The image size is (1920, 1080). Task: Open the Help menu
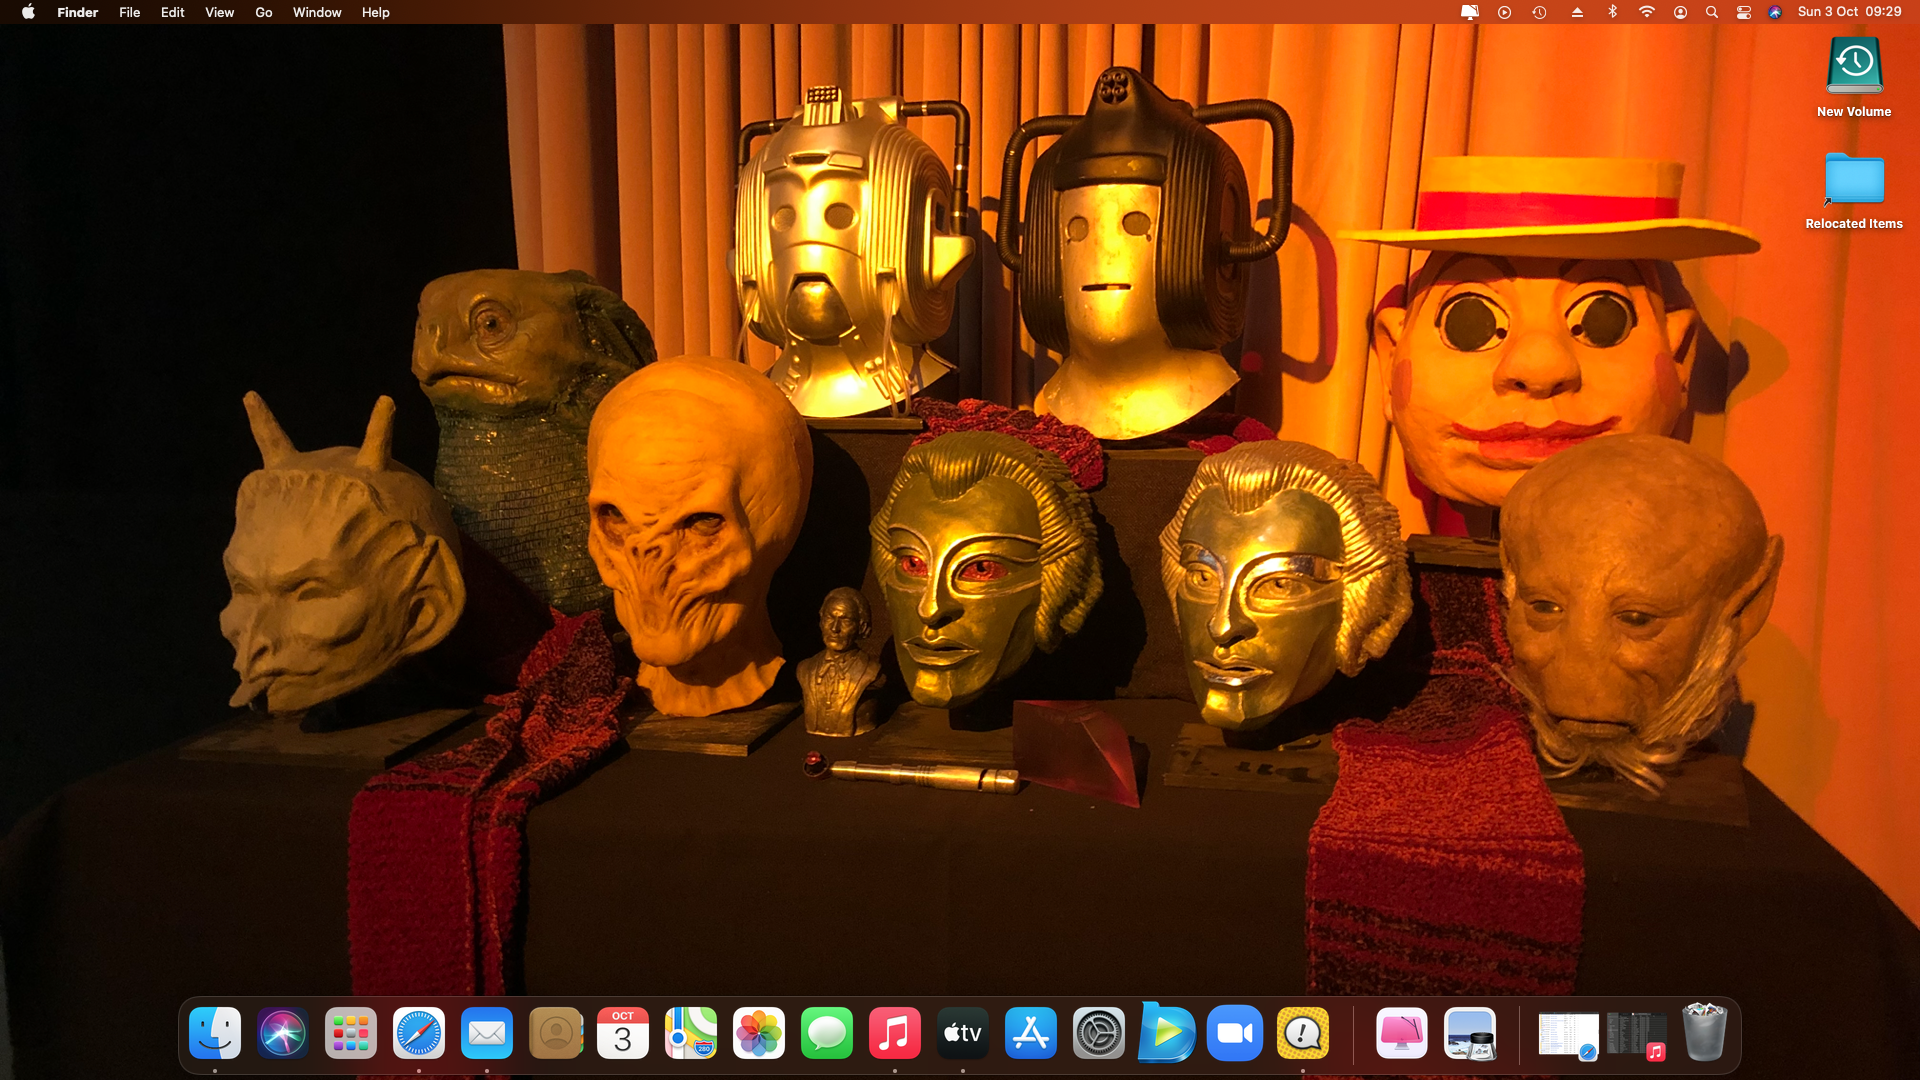click(x=376, y=12)
